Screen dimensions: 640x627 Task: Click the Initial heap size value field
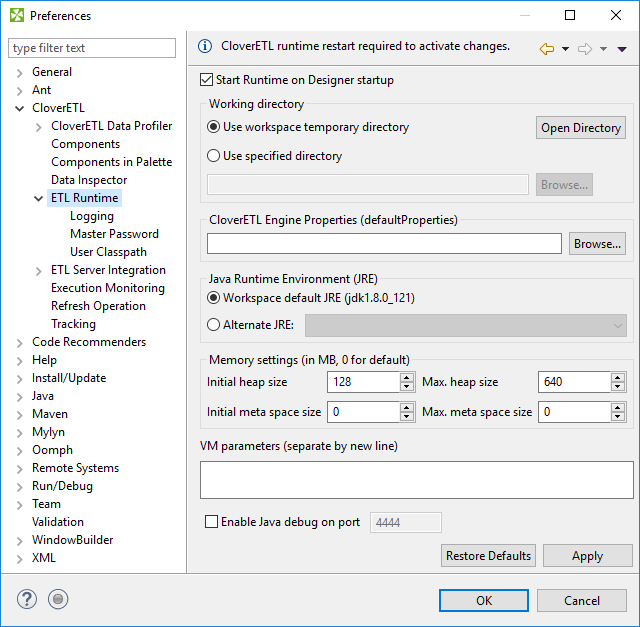click(363, 382)
